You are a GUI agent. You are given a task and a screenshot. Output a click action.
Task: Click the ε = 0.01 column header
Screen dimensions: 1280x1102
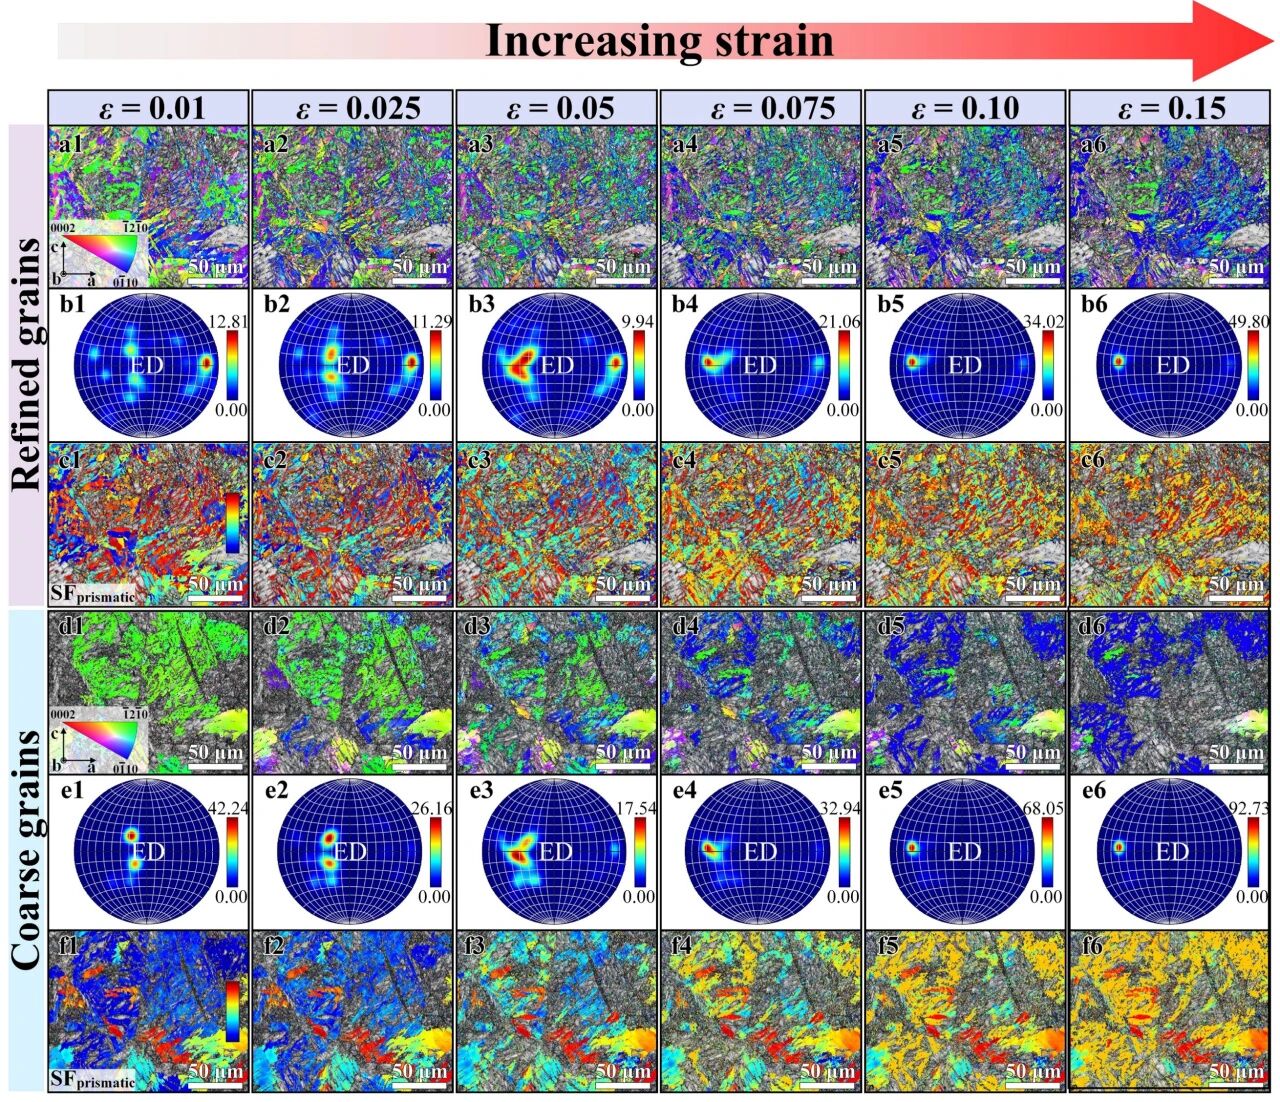[148, 107]
